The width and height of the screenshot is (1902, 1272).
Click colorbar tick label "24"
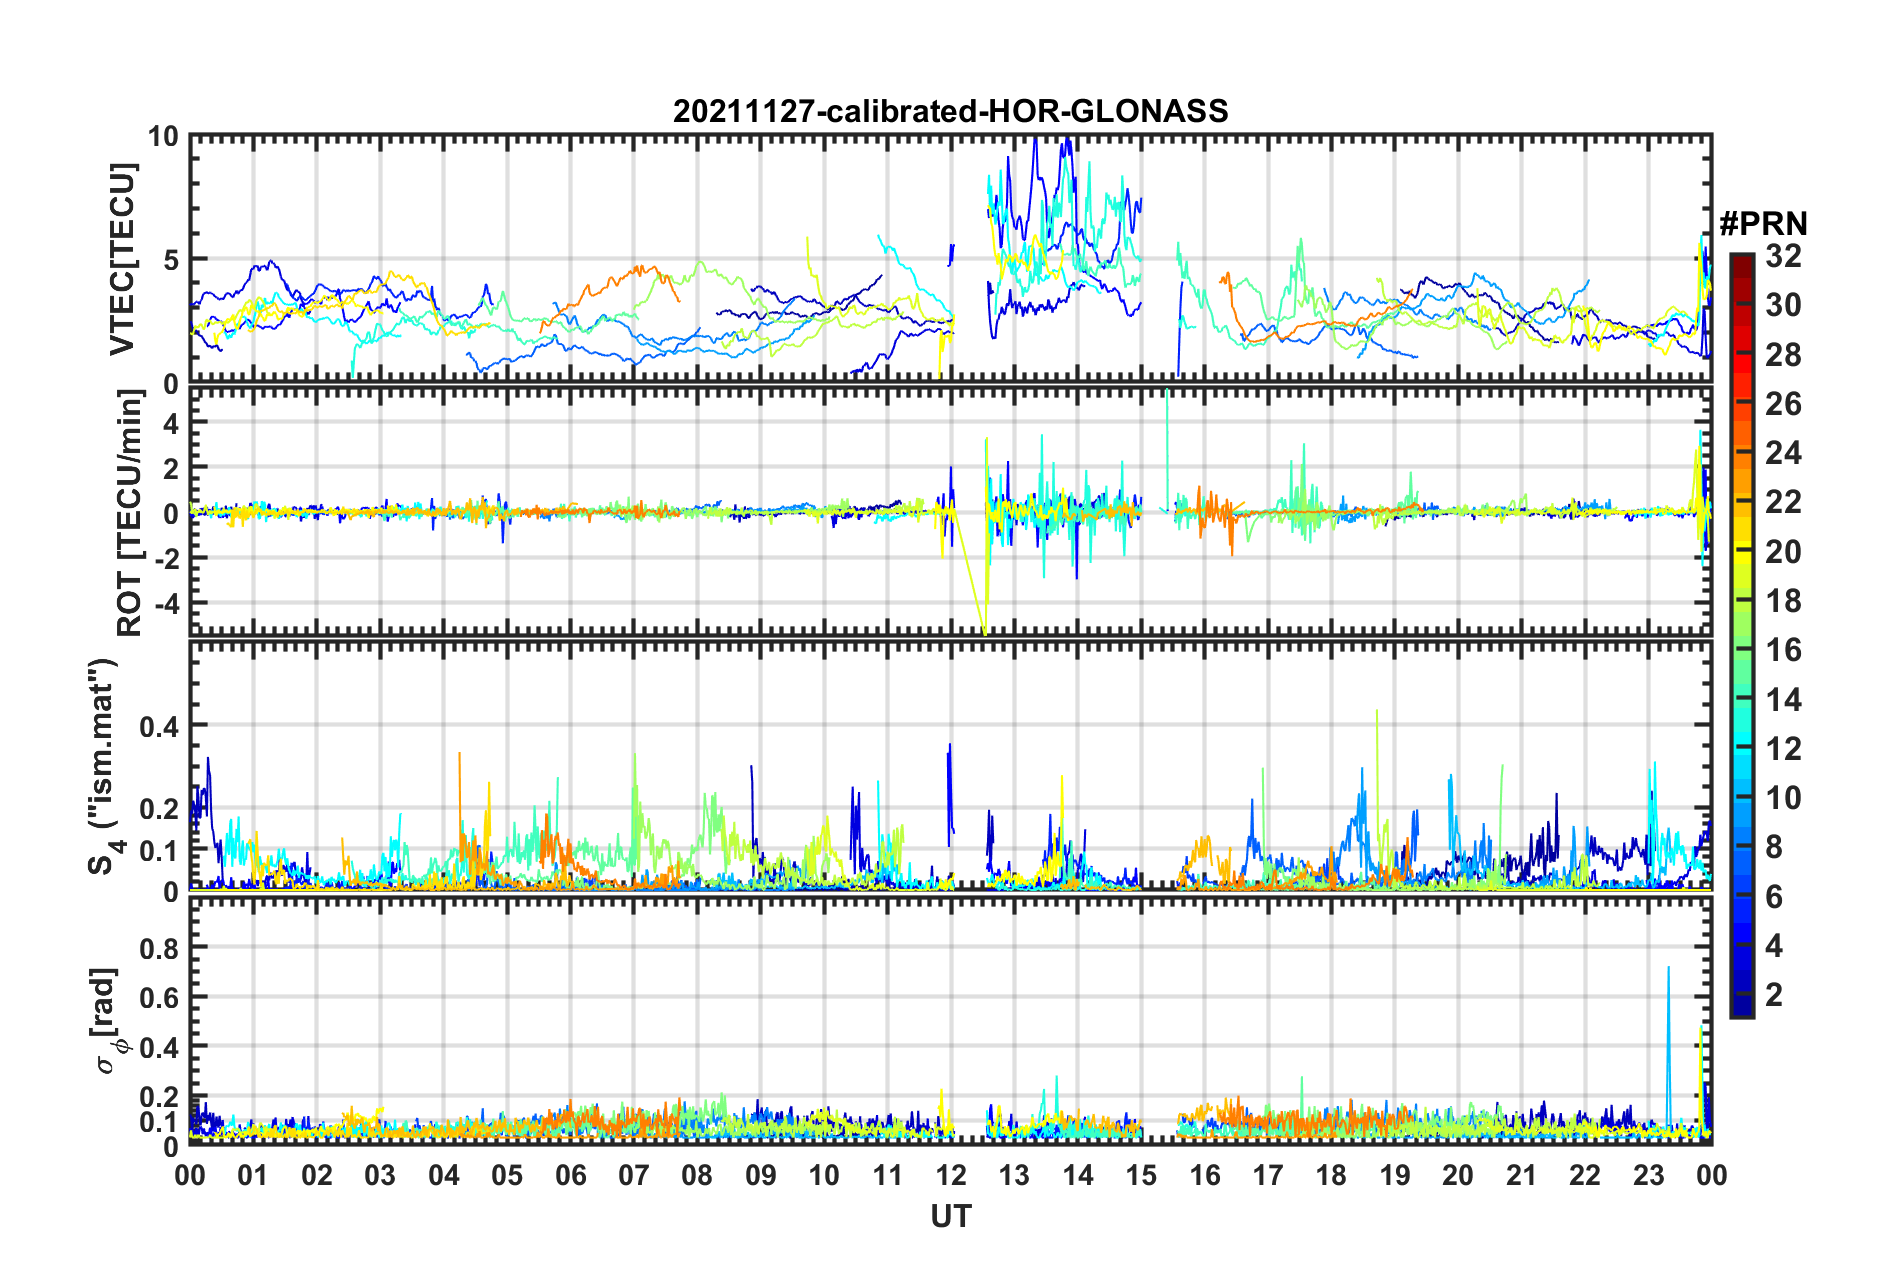click(1783, 453)
